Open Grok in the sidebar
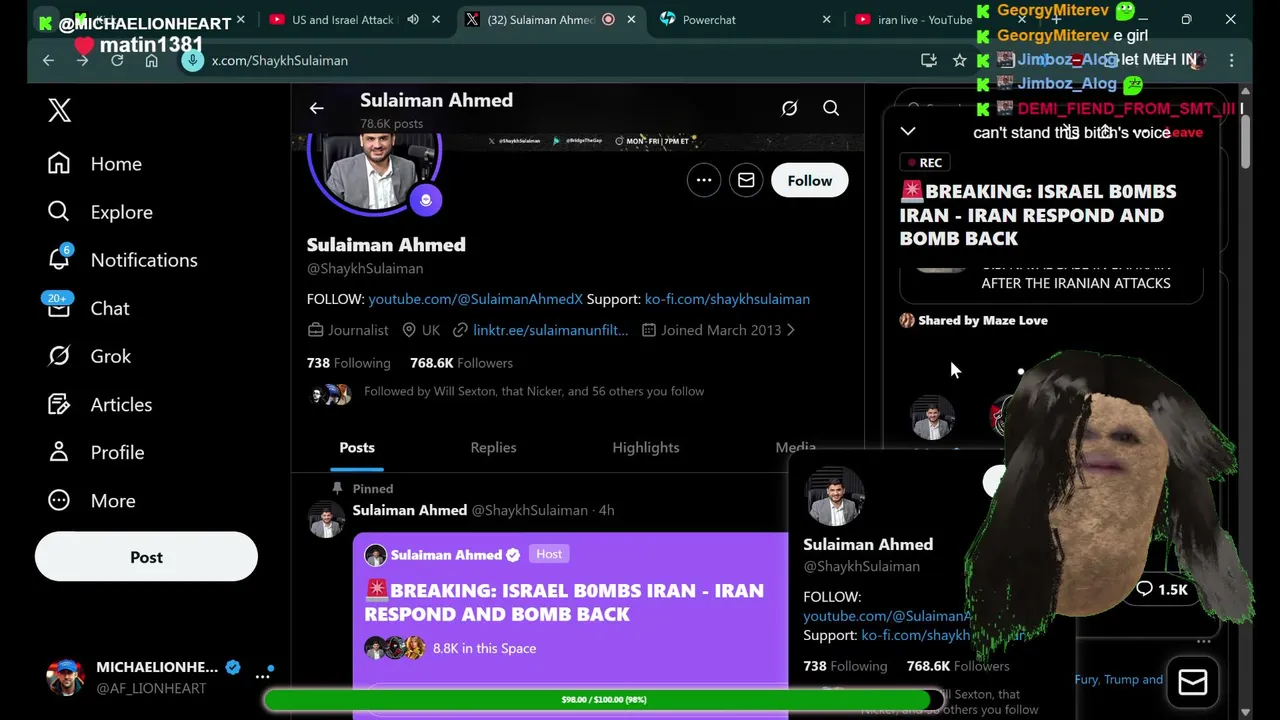 coord(89,356)
